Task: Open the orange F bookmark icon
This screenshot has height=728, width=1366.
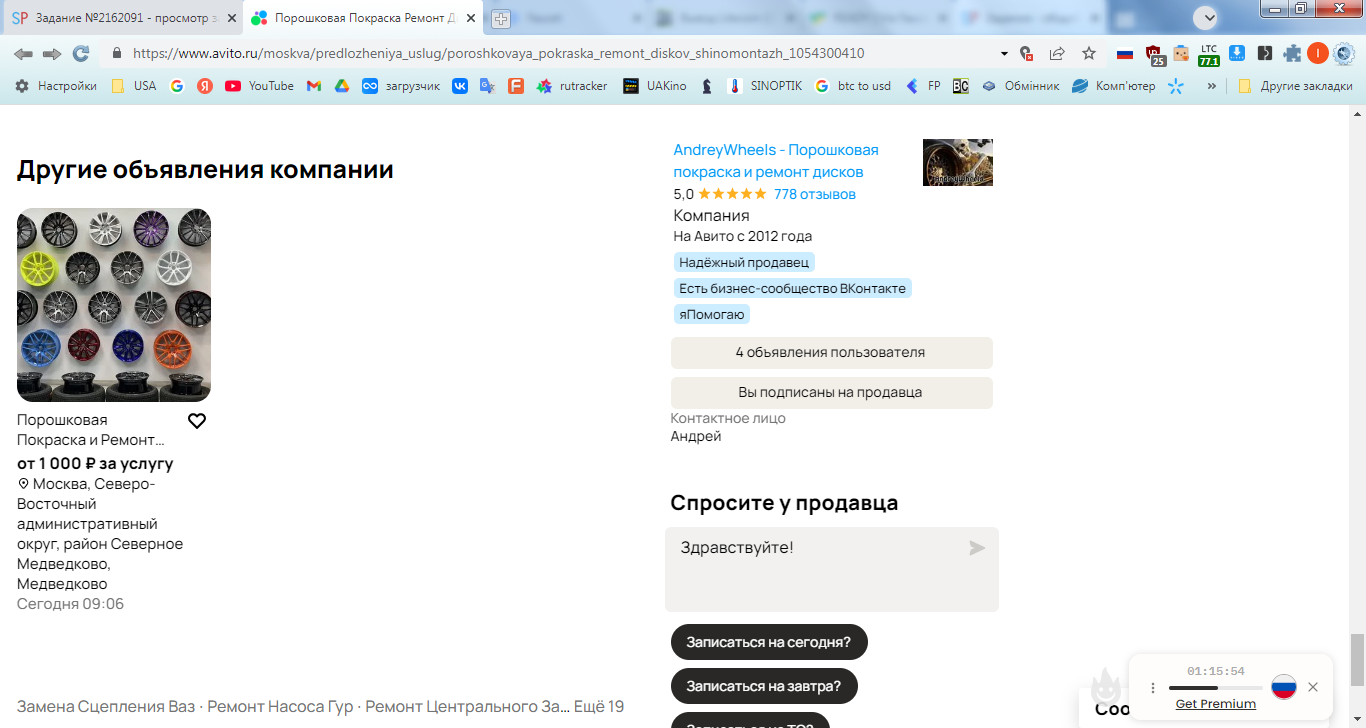Action: [x=515, y=86]
